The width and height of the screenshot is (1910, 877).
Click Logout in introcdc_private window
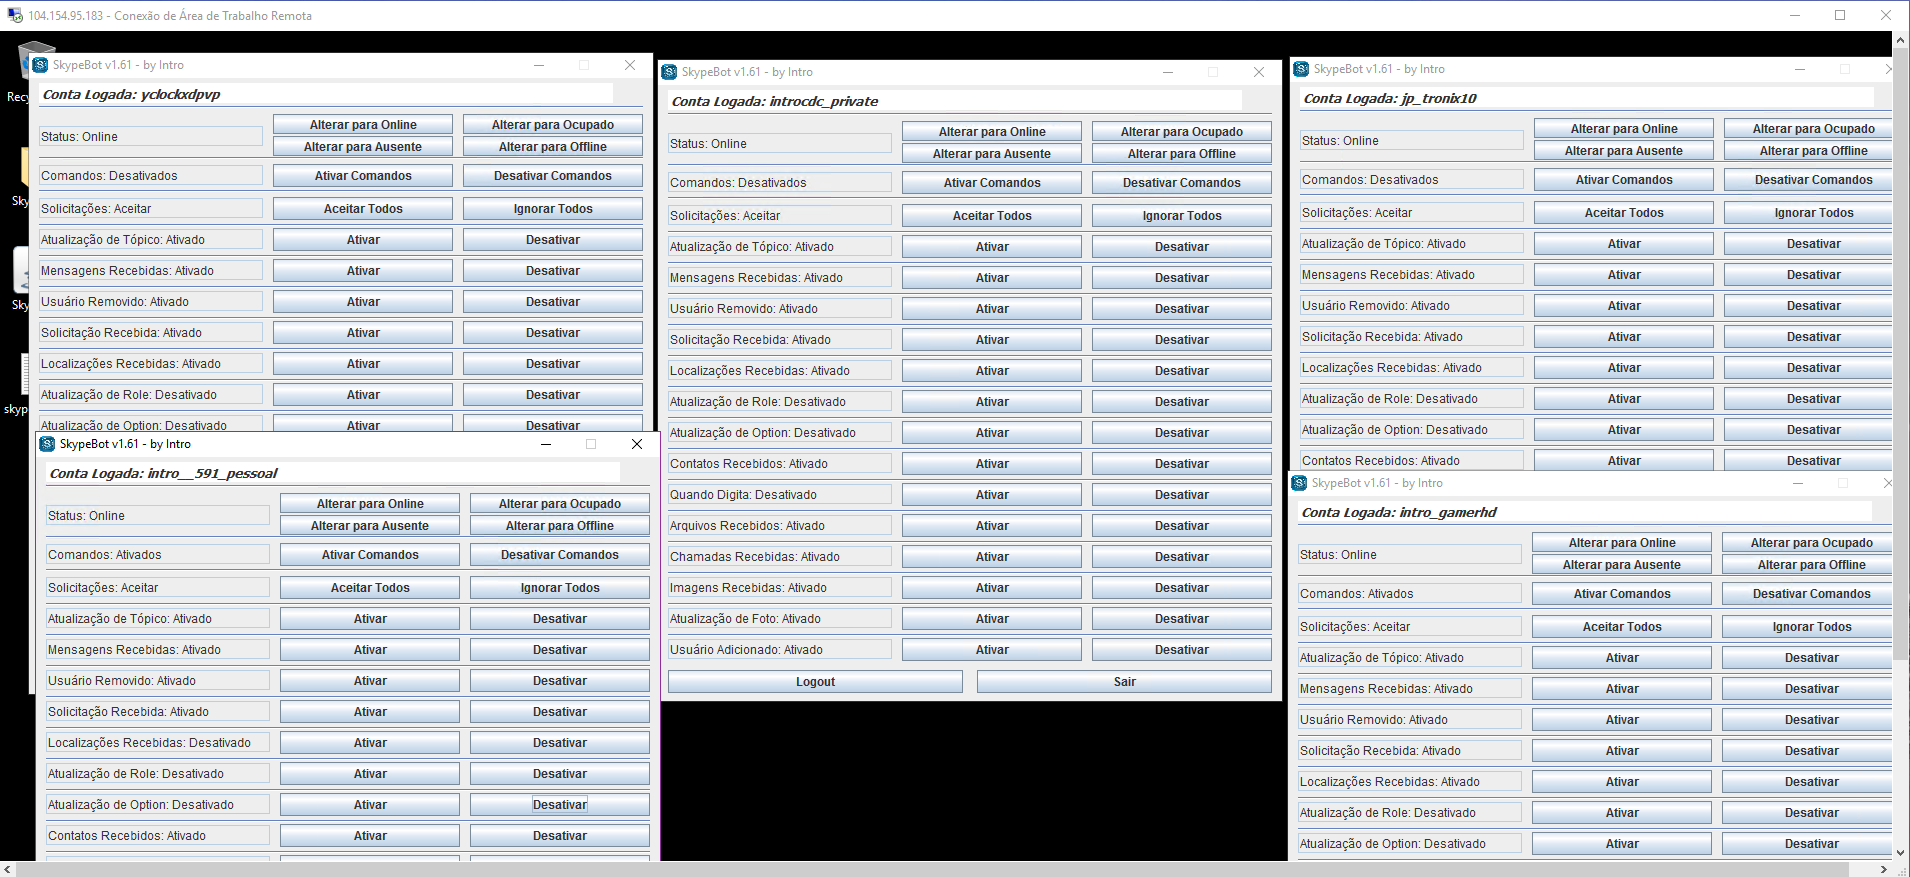pyautogui.click(x=815, y=682)
